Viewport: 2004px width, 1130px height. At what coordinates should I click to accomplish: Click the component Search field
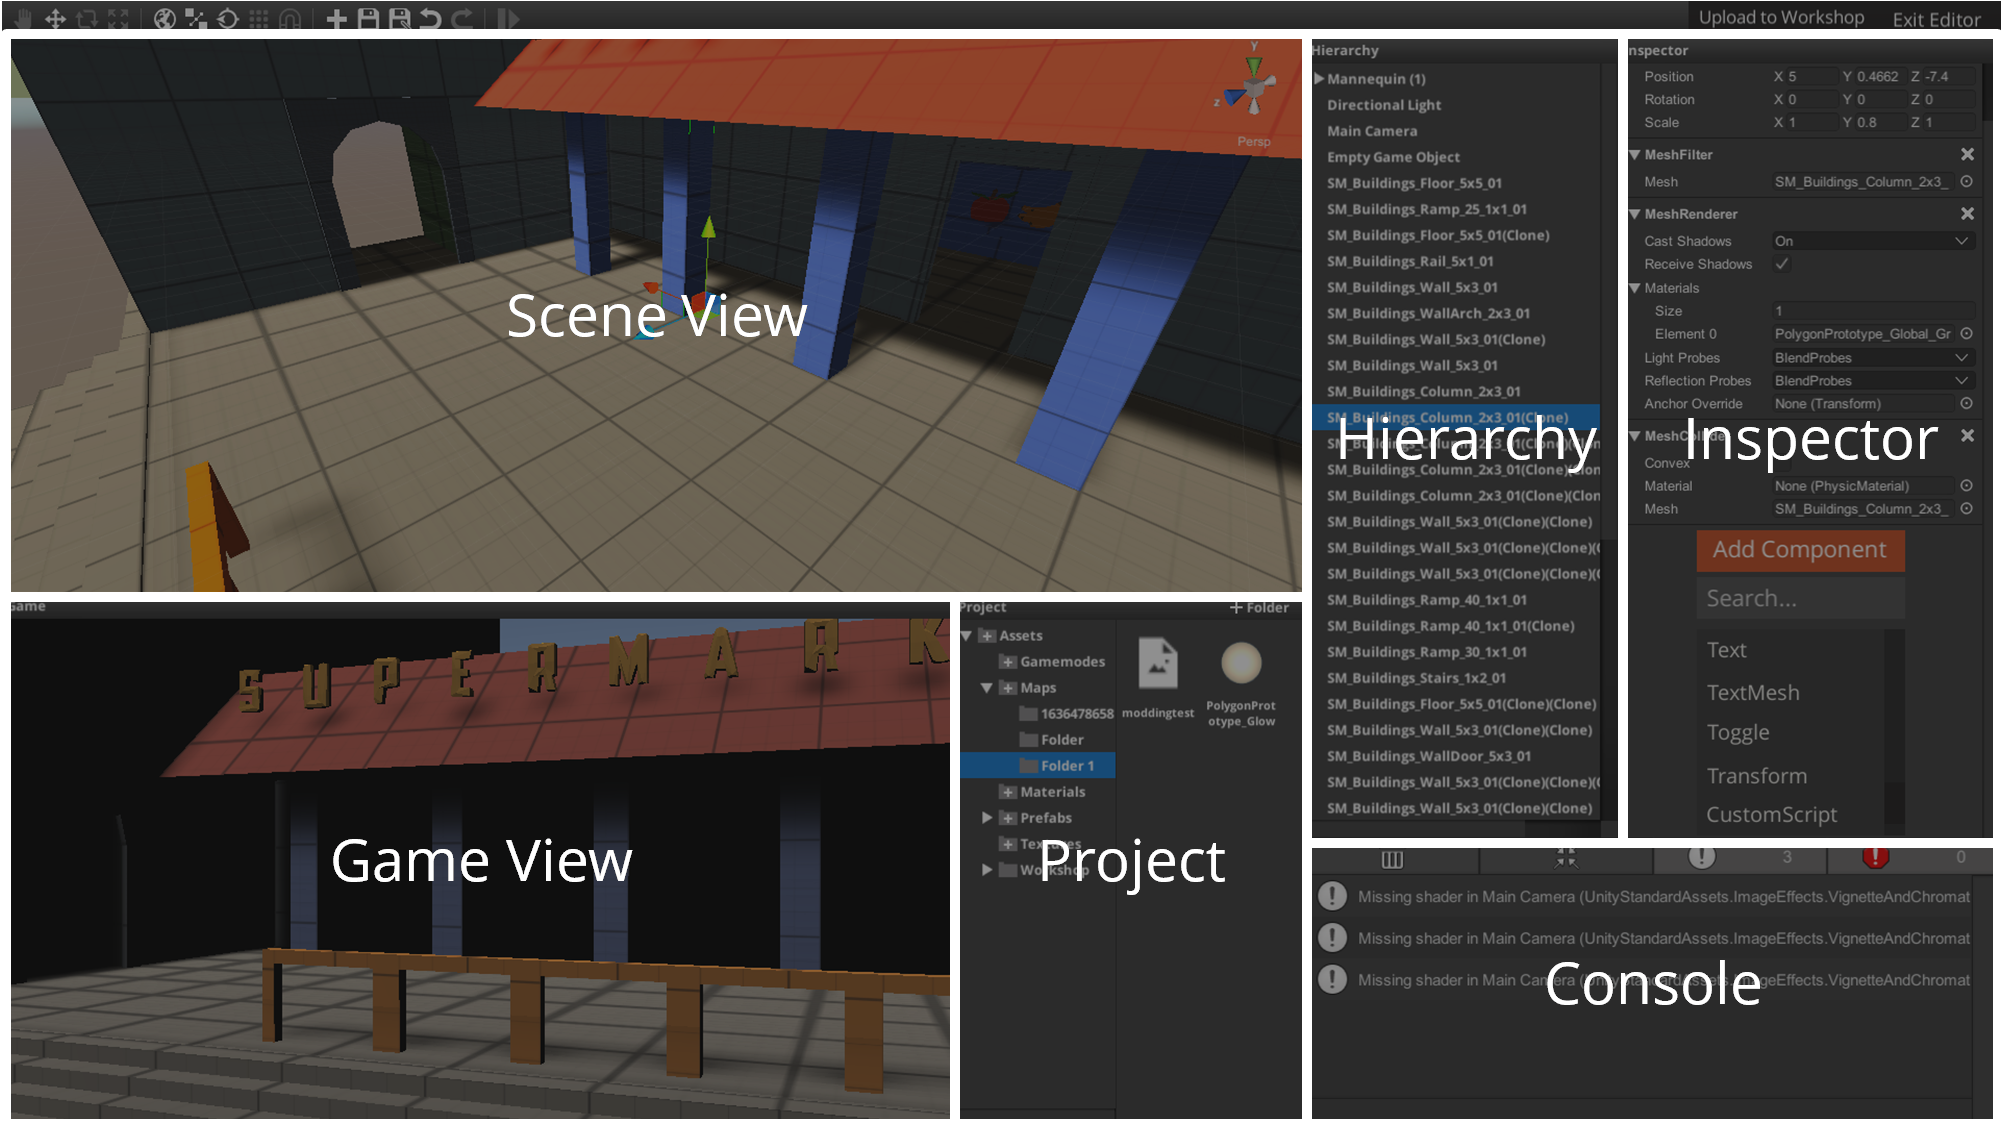(x=1800, y=598)
